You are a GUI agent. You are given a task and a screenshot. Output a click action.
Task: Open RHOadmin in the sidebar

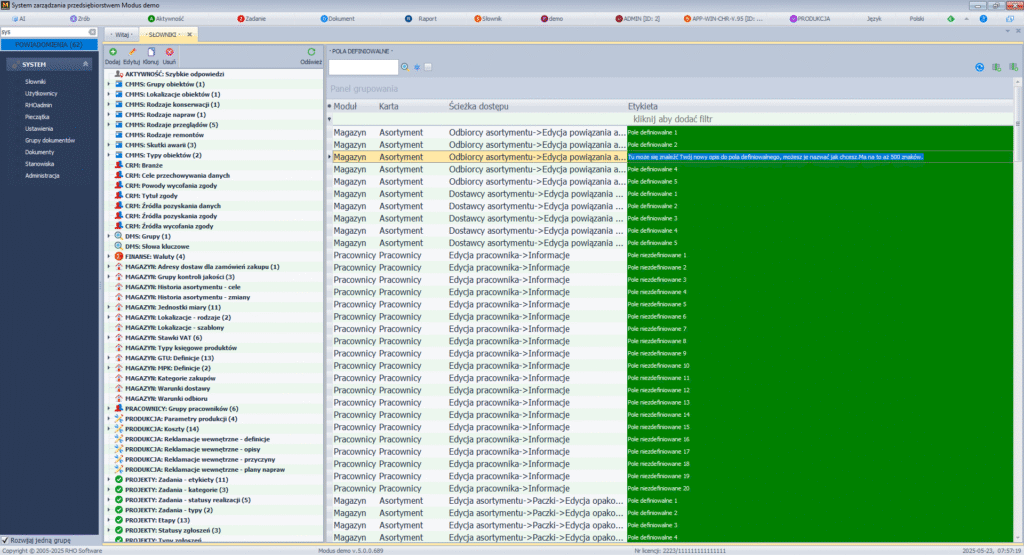(x=39, y=106)
